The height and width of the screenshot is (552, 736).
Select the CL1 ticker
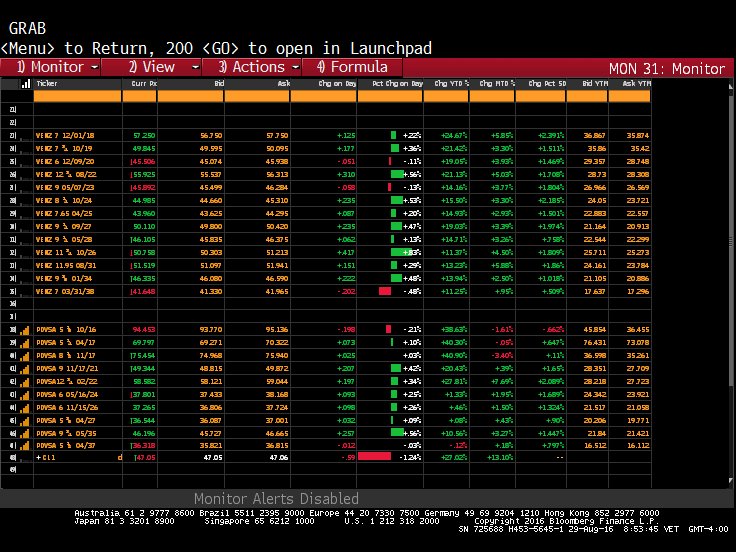coord(49,457)
